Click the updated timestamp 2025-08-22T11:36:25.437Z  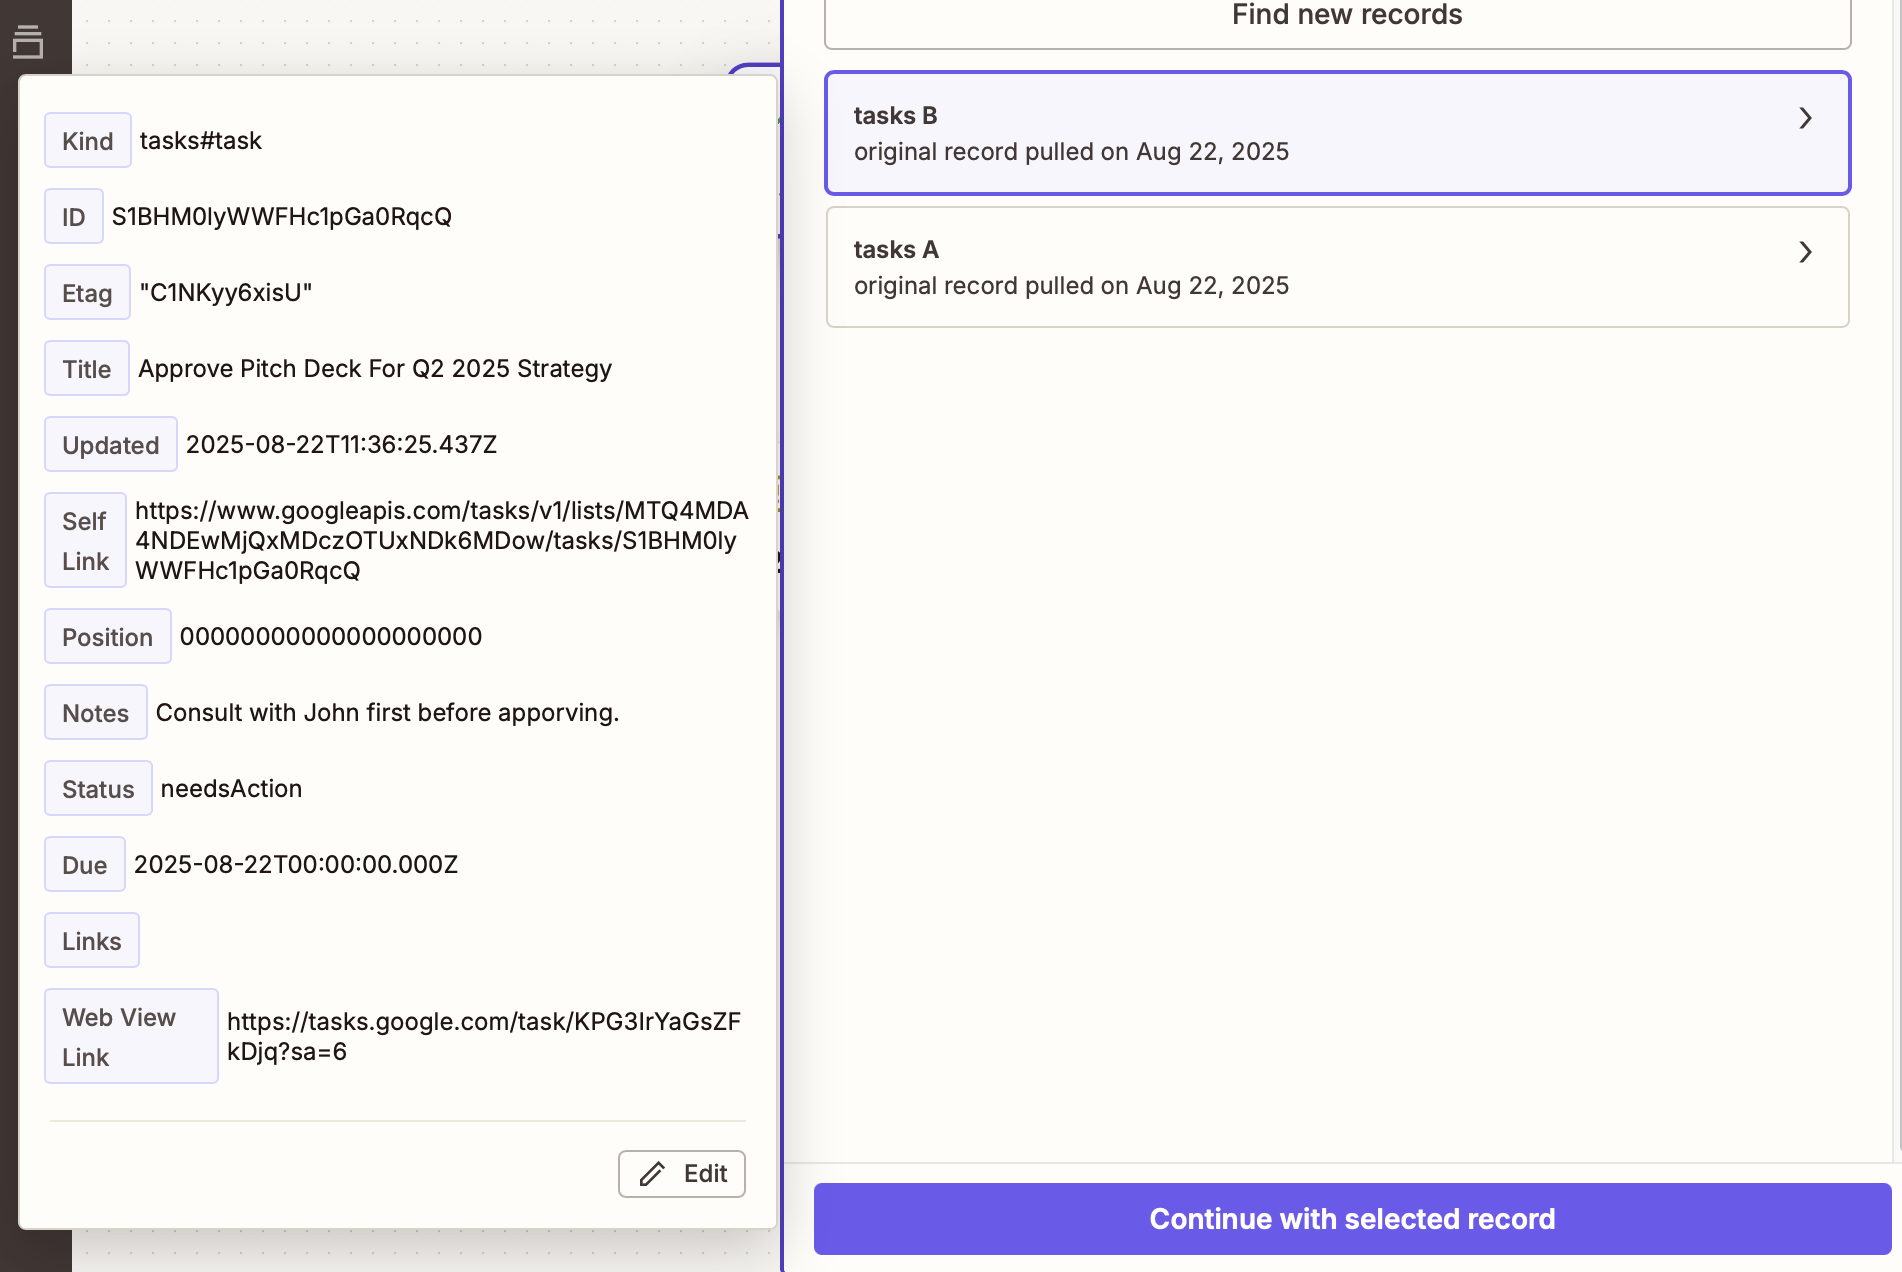(342, 445)
